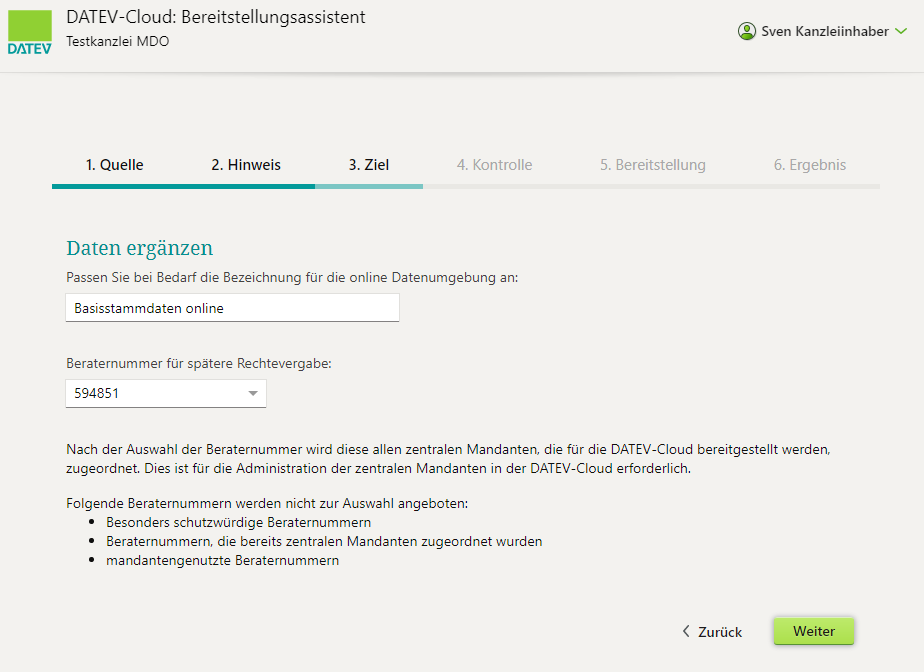
Task: Click the Daten ergänzen heading
Action: tap(140, 248)
